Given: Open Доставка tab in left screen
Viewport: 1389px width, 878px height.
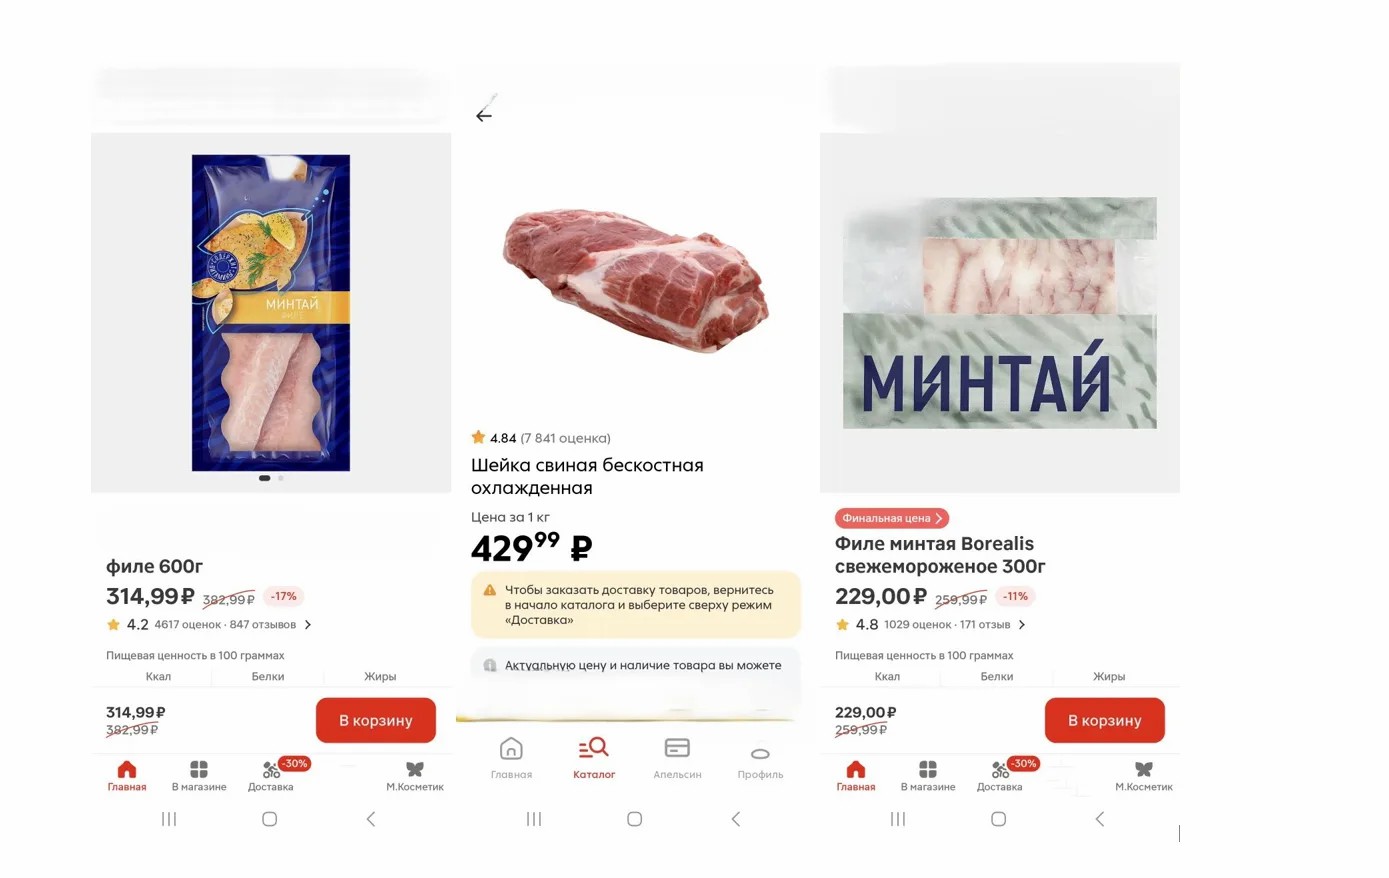Looking at the screenshot, I should (271, 776).
